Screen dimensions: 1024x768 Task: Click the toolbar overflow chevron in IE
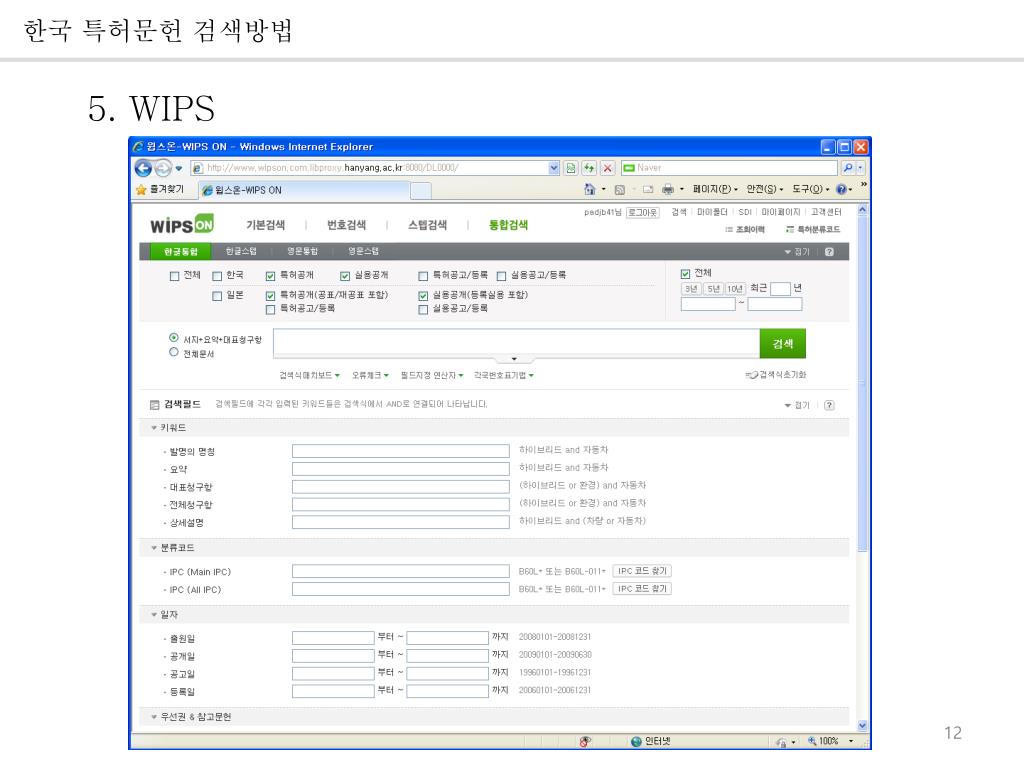(863, 185)
